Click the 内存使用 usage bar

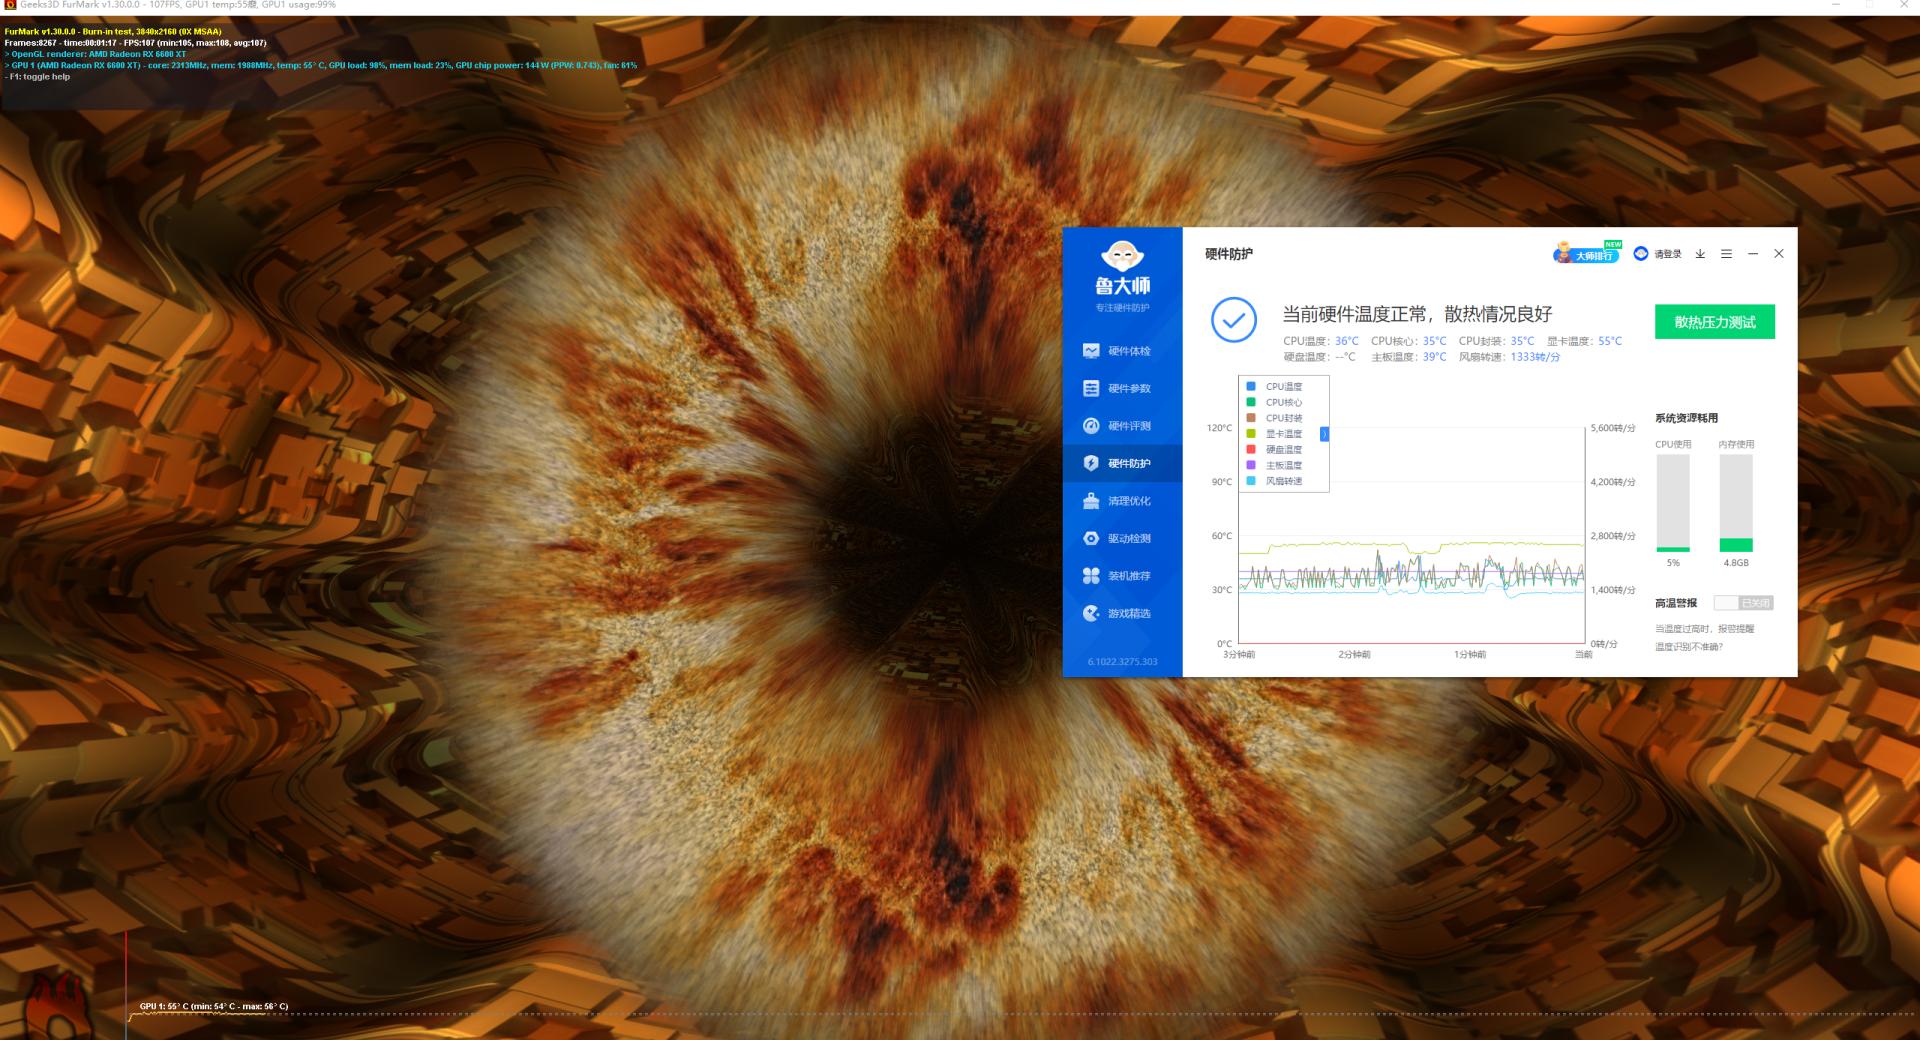pyautogui.click(x=1736, y=504)
